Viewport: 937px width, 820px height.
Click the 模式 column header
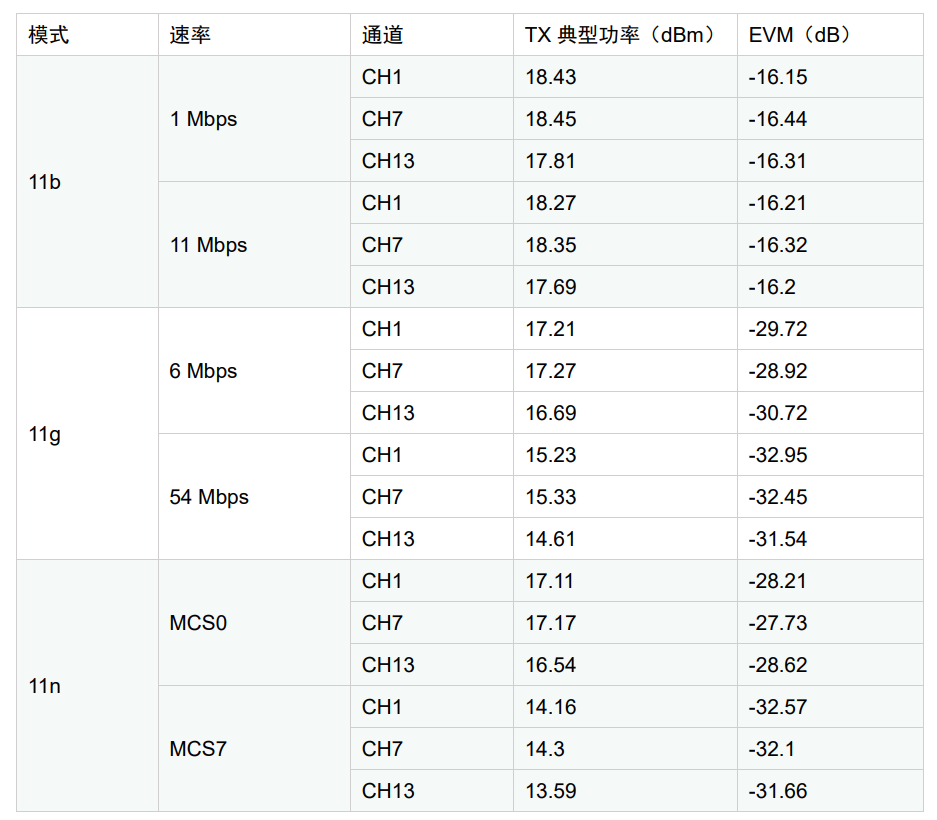[87, 35]
